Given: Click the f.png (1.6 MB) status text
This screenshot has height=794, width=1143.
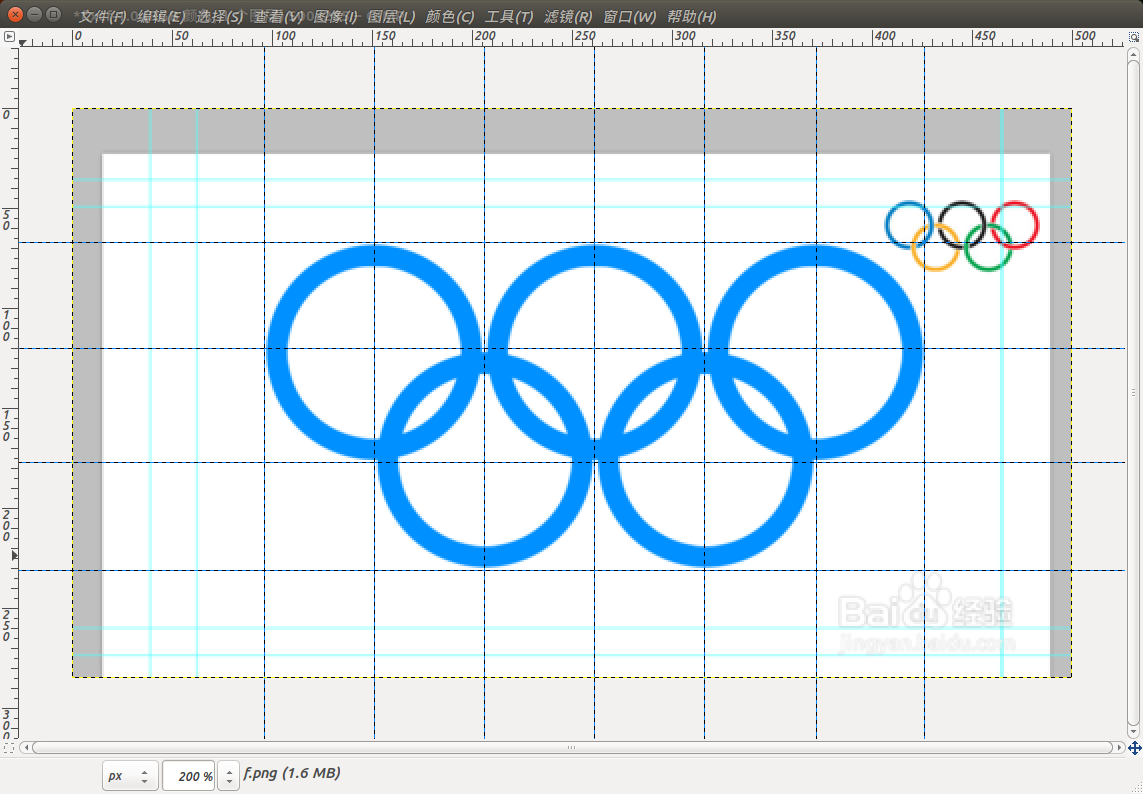Looking at the screenshot, I should tap(292, 773).
